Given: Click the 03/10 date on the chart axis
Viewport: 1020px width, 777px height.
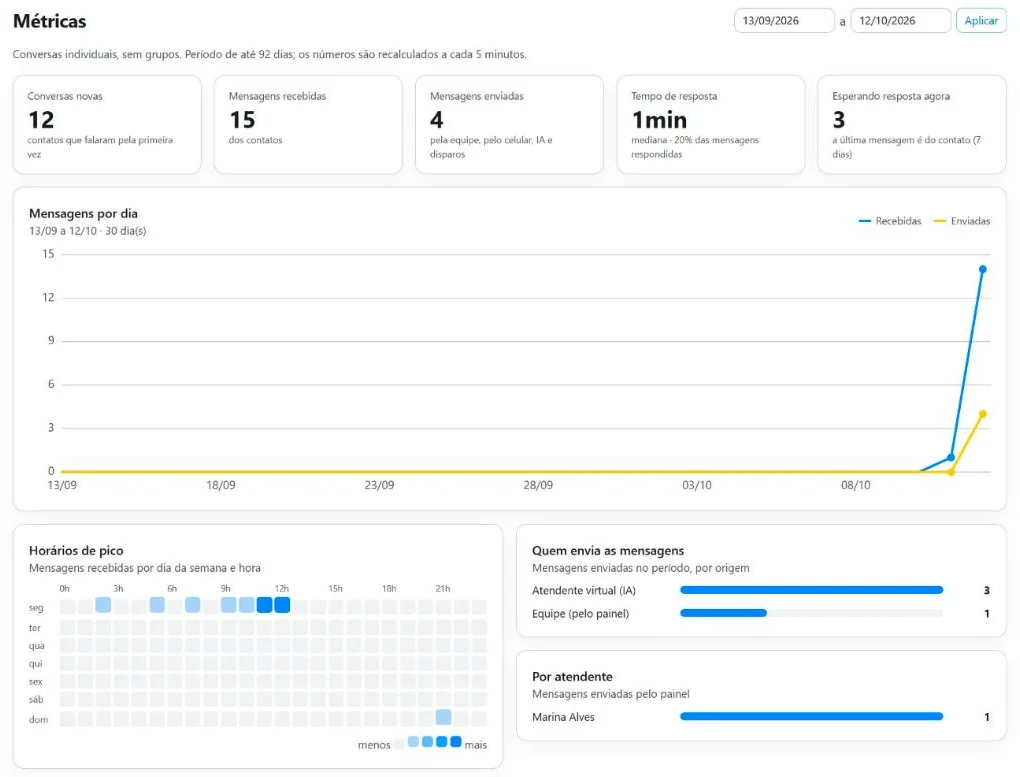Looking at the screenshot, I should click(x=697, y=485).
